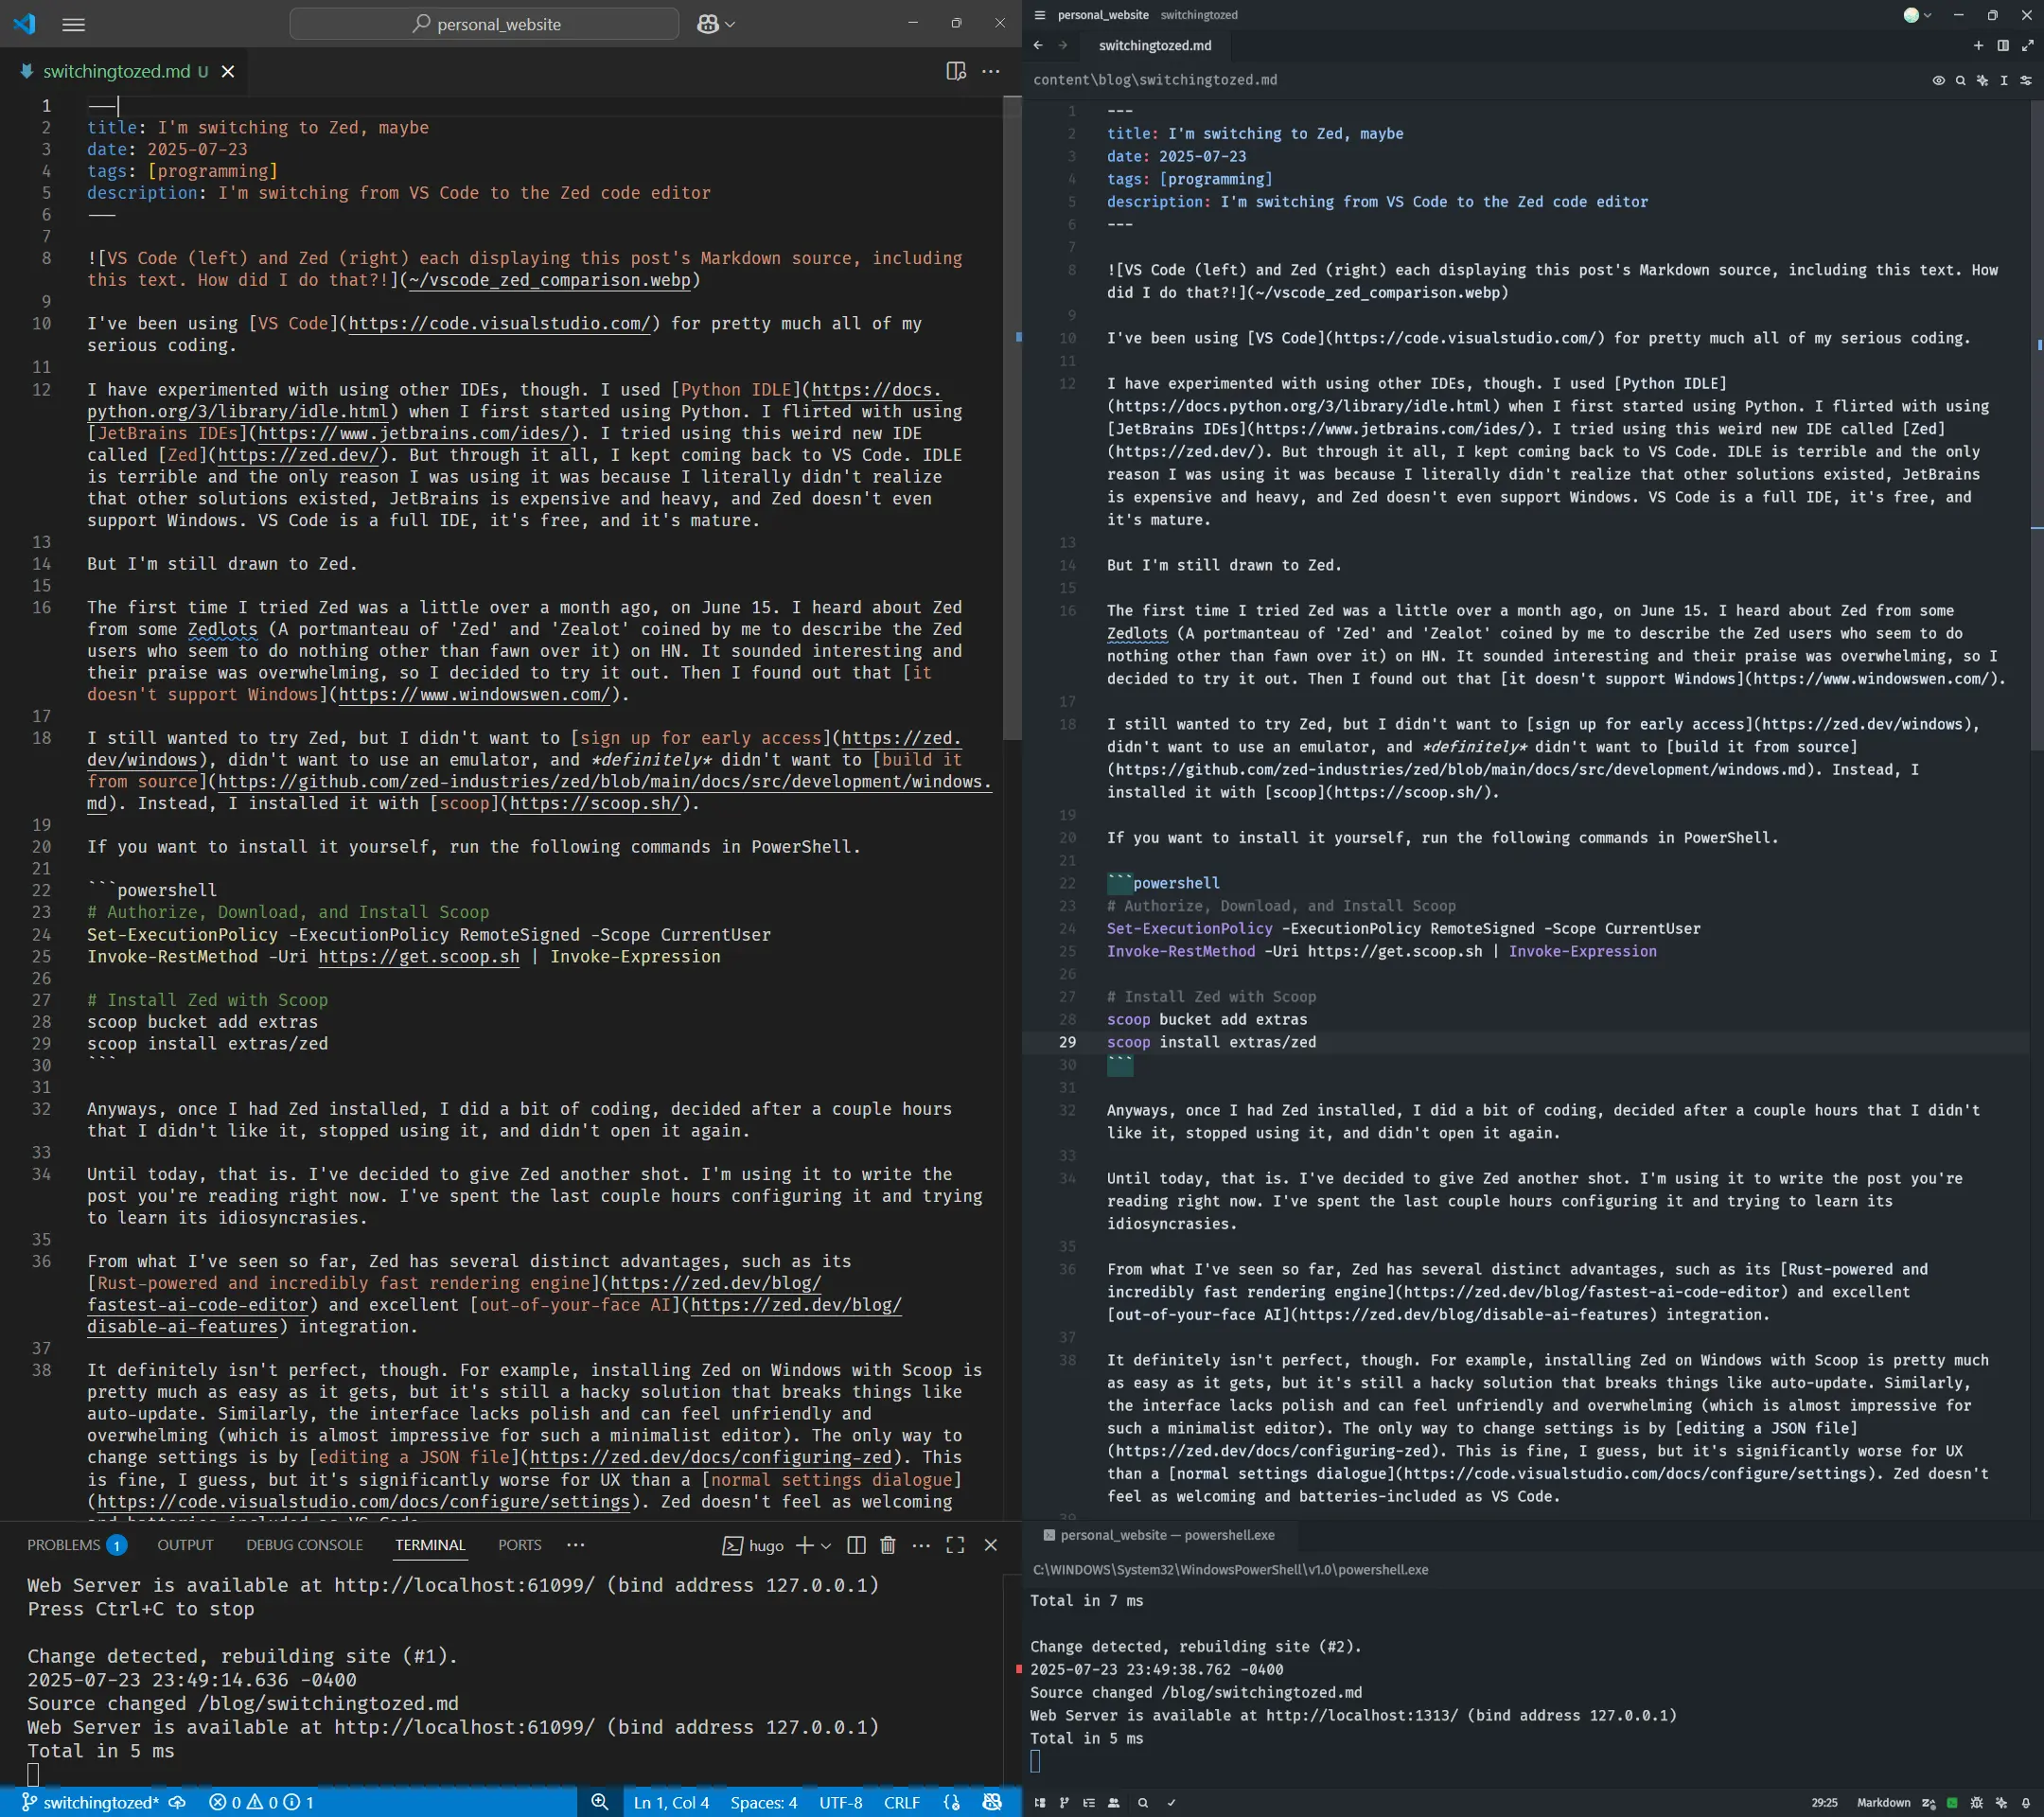Switch to the OUTPUT panel tab
Viewport: 2044px width, 1817px height.
[x=185, y=1545]
